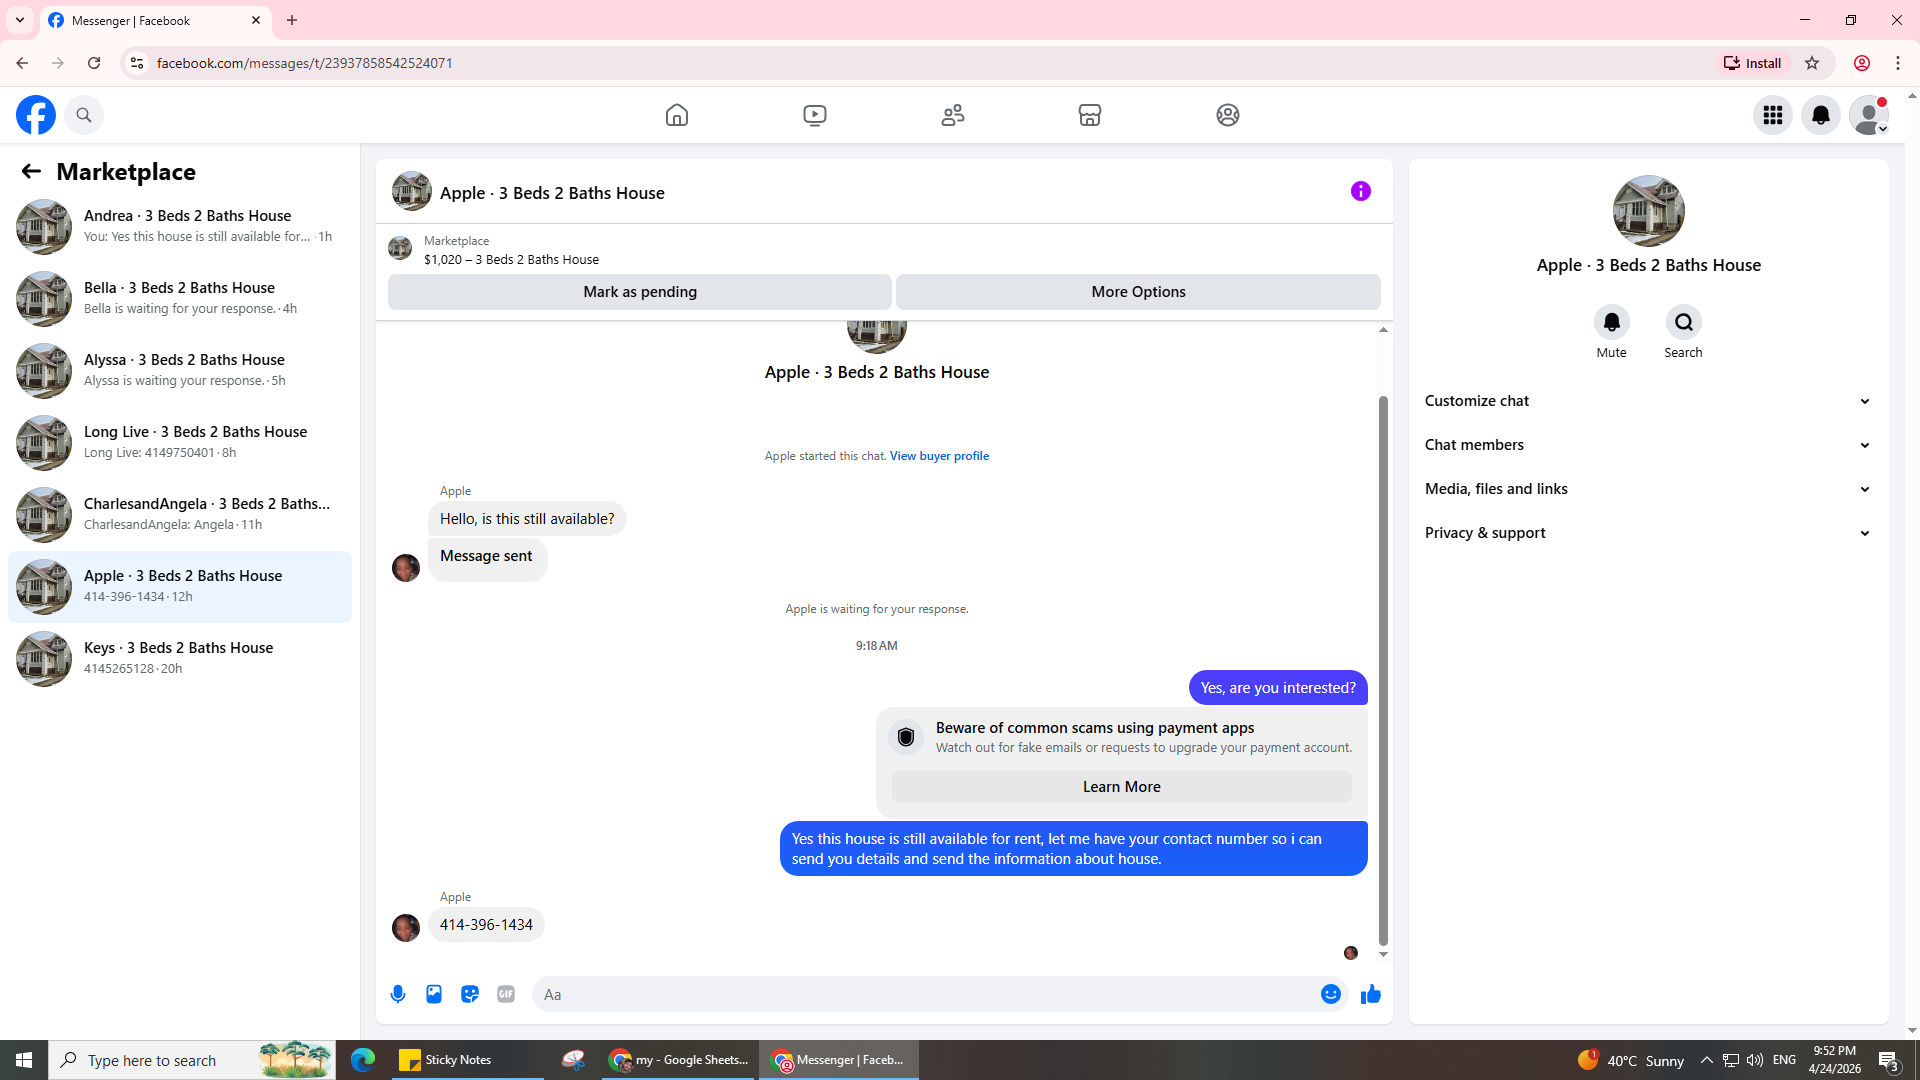The image size is (1920, 1080).
Task: Click the 414-396-1434 message bubble
Action: (486, 925)
